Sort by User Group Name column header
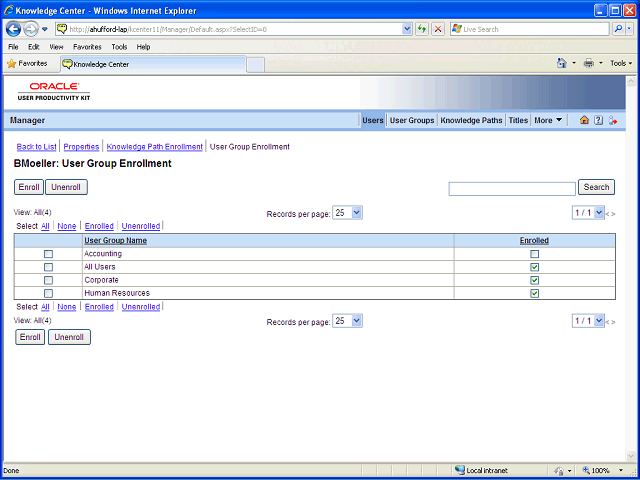Screen dimensions: 640x480 pyautogui.click(x=116, y=241)
